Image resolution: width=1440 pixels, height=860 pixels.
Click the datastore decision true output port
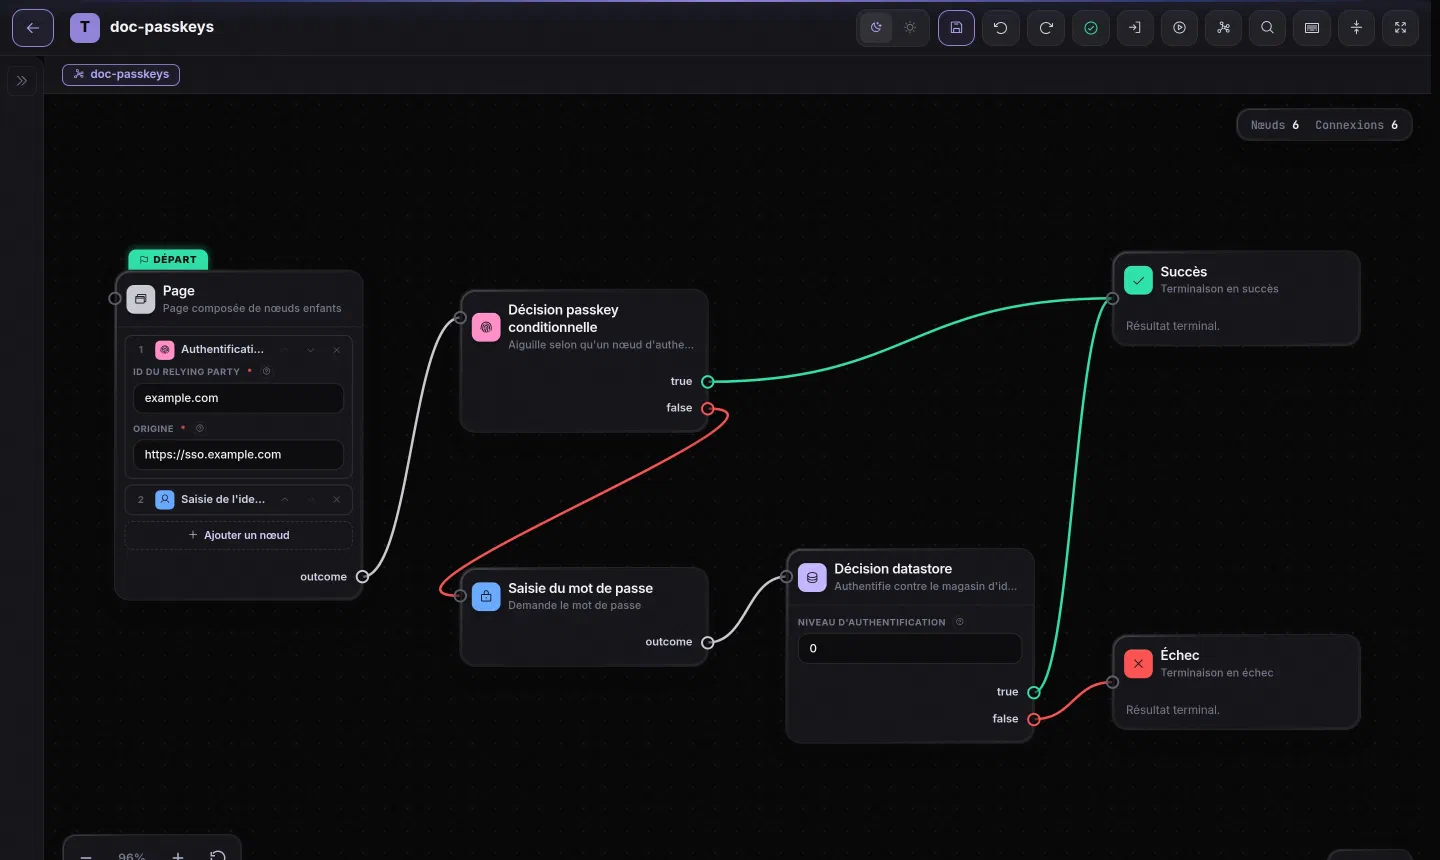pyautogui.click(x=1034, y=692)
